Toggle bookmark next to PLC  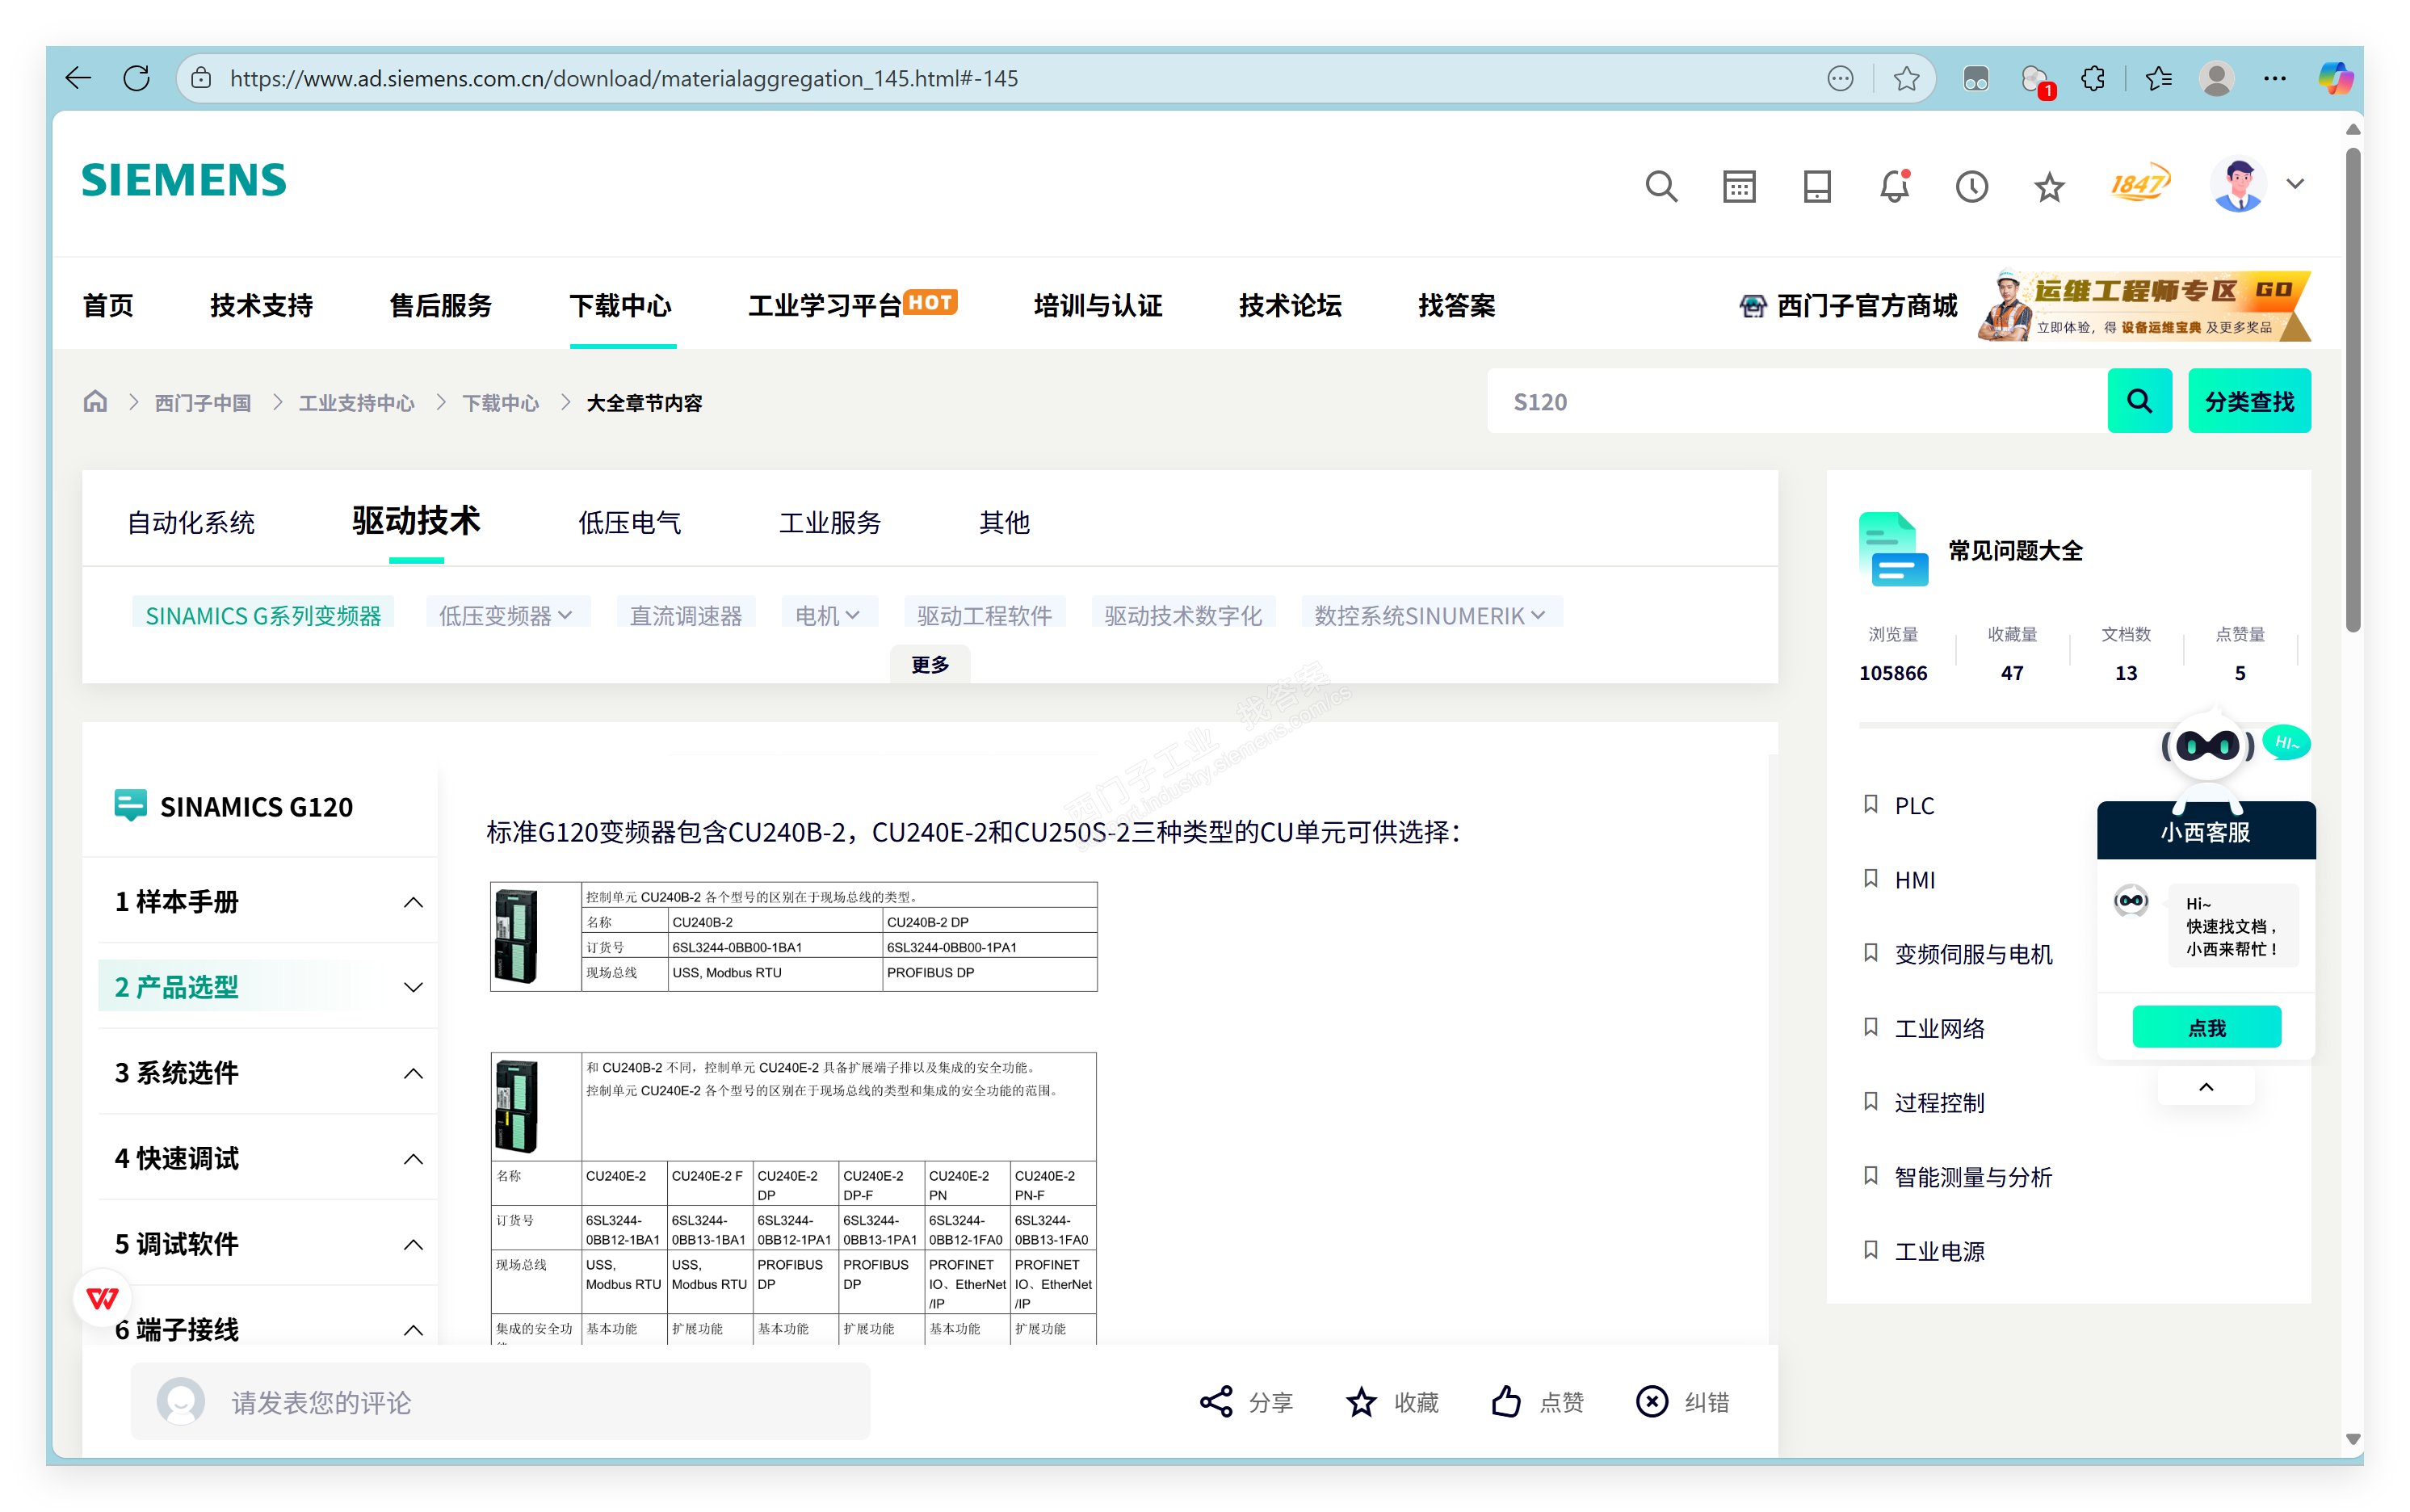pyautogui.click(x=1871, y=805)
